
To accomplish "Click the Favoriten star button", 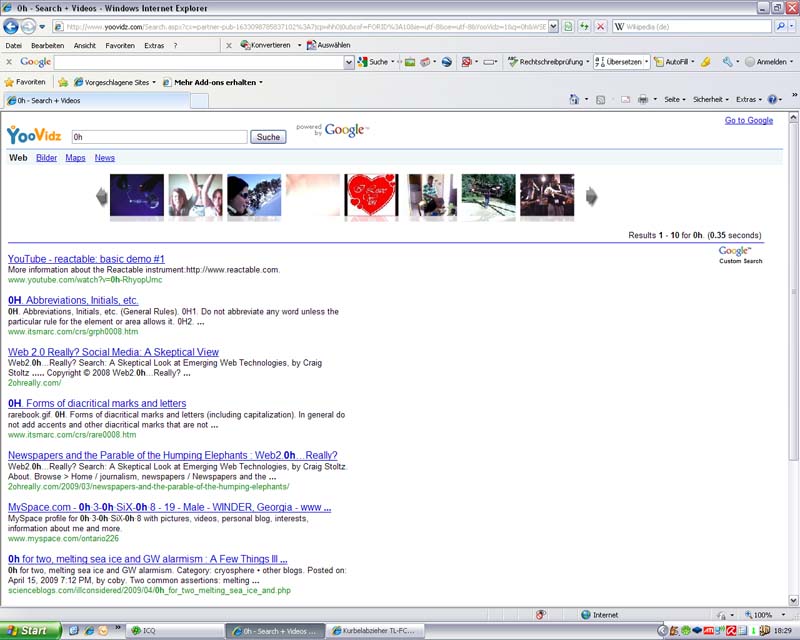I will [25, 82].
